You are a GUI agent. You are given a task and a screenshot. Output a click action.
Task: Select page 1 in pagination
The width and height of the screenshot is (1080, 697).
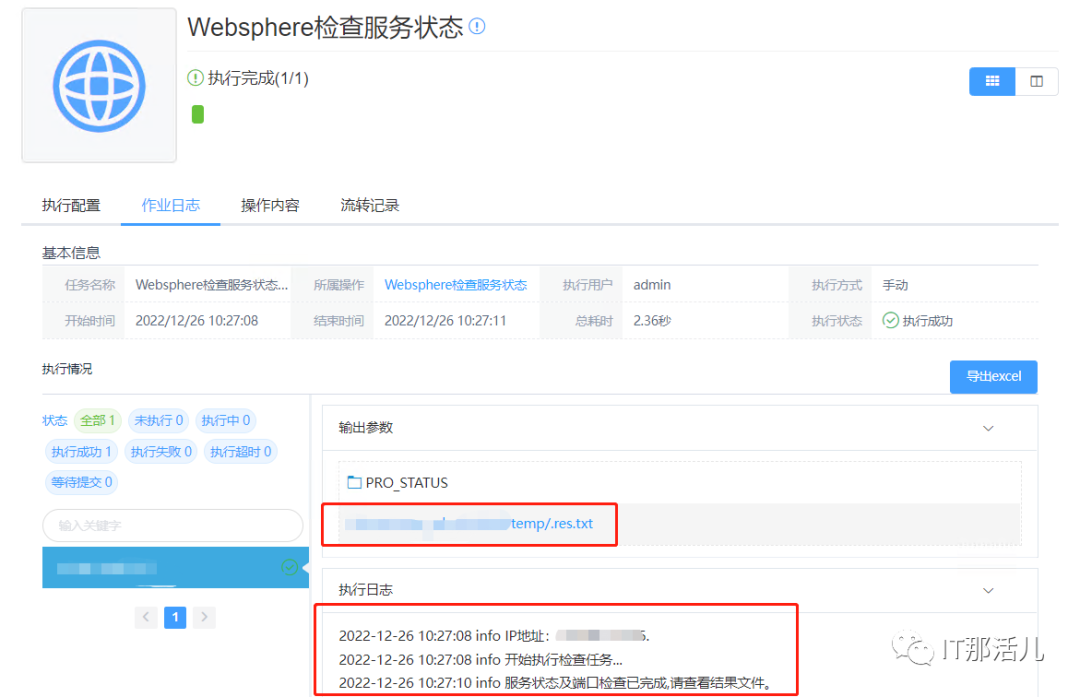pyautogui.click(x=175, y=617)
